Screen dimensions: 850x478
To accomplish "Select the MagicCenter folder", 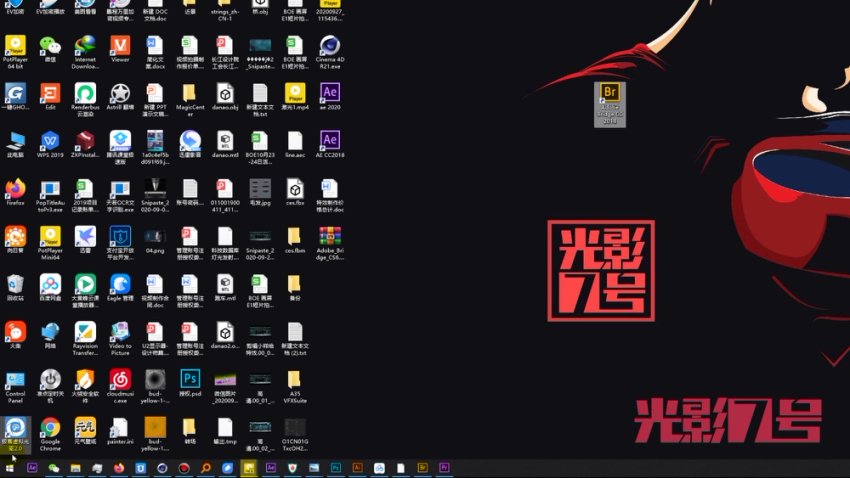I will [x=190, y=93].
